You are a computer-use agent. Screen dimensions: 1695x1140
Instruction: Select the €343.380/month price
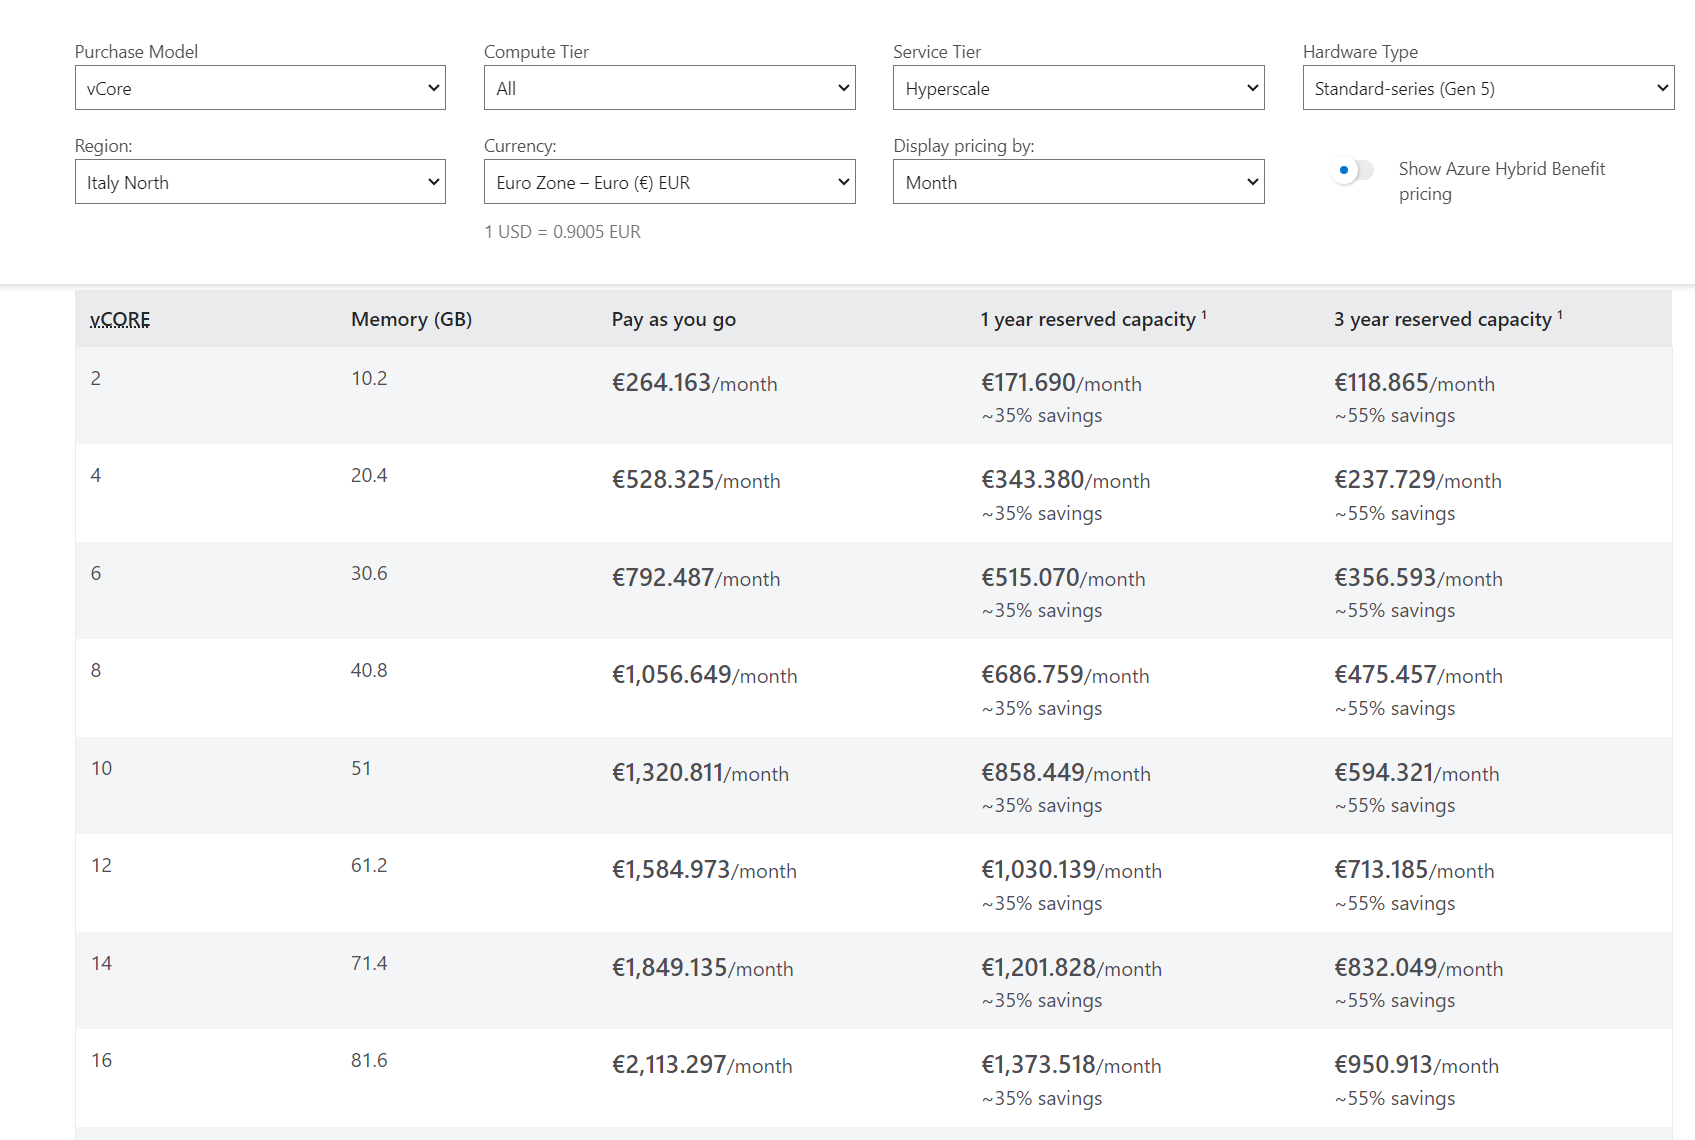[x=1065, y=480]
